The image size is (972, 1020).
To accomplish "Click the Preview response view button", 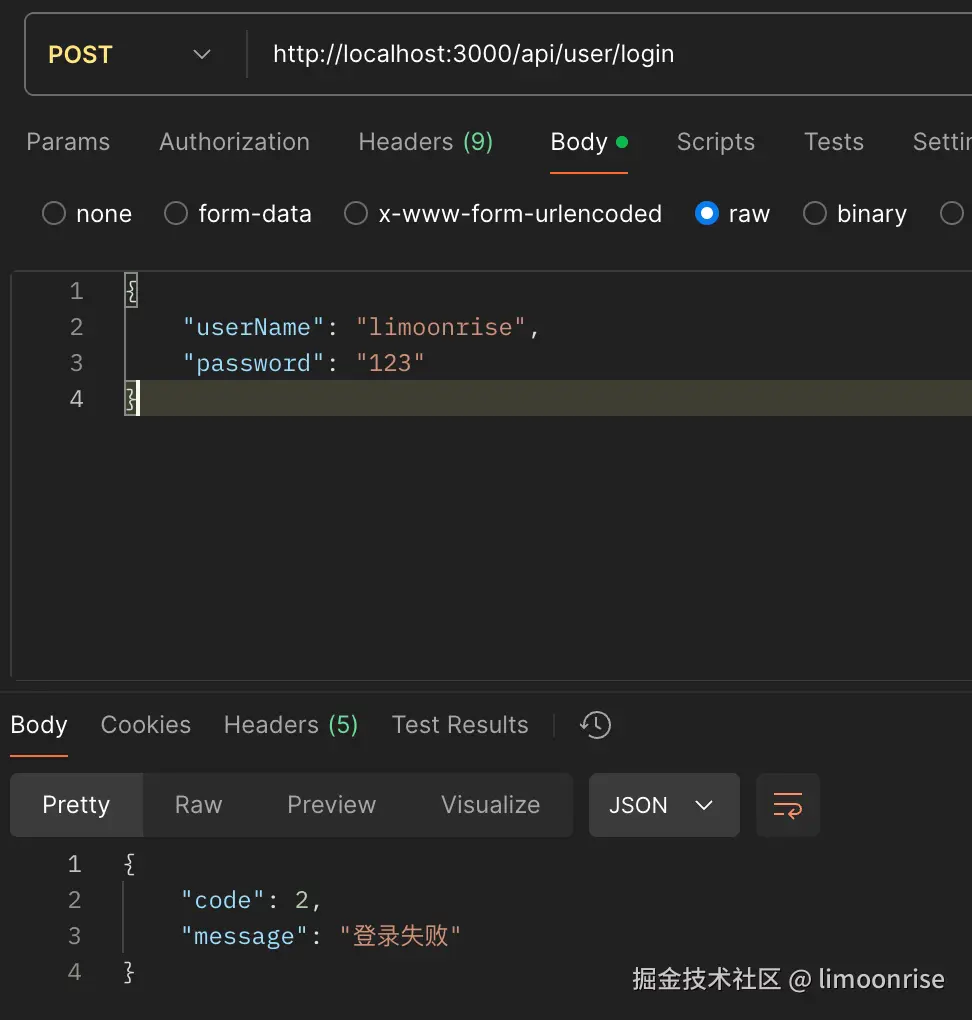I will point(331,805).
